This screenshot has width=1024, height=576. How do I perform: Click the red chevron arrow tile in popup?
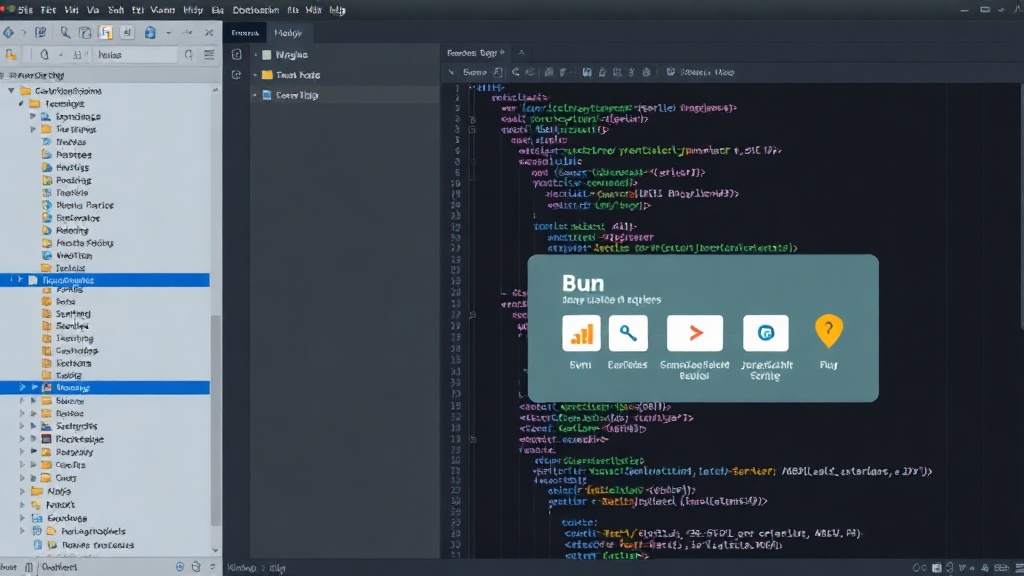click(x=695, y=334)
